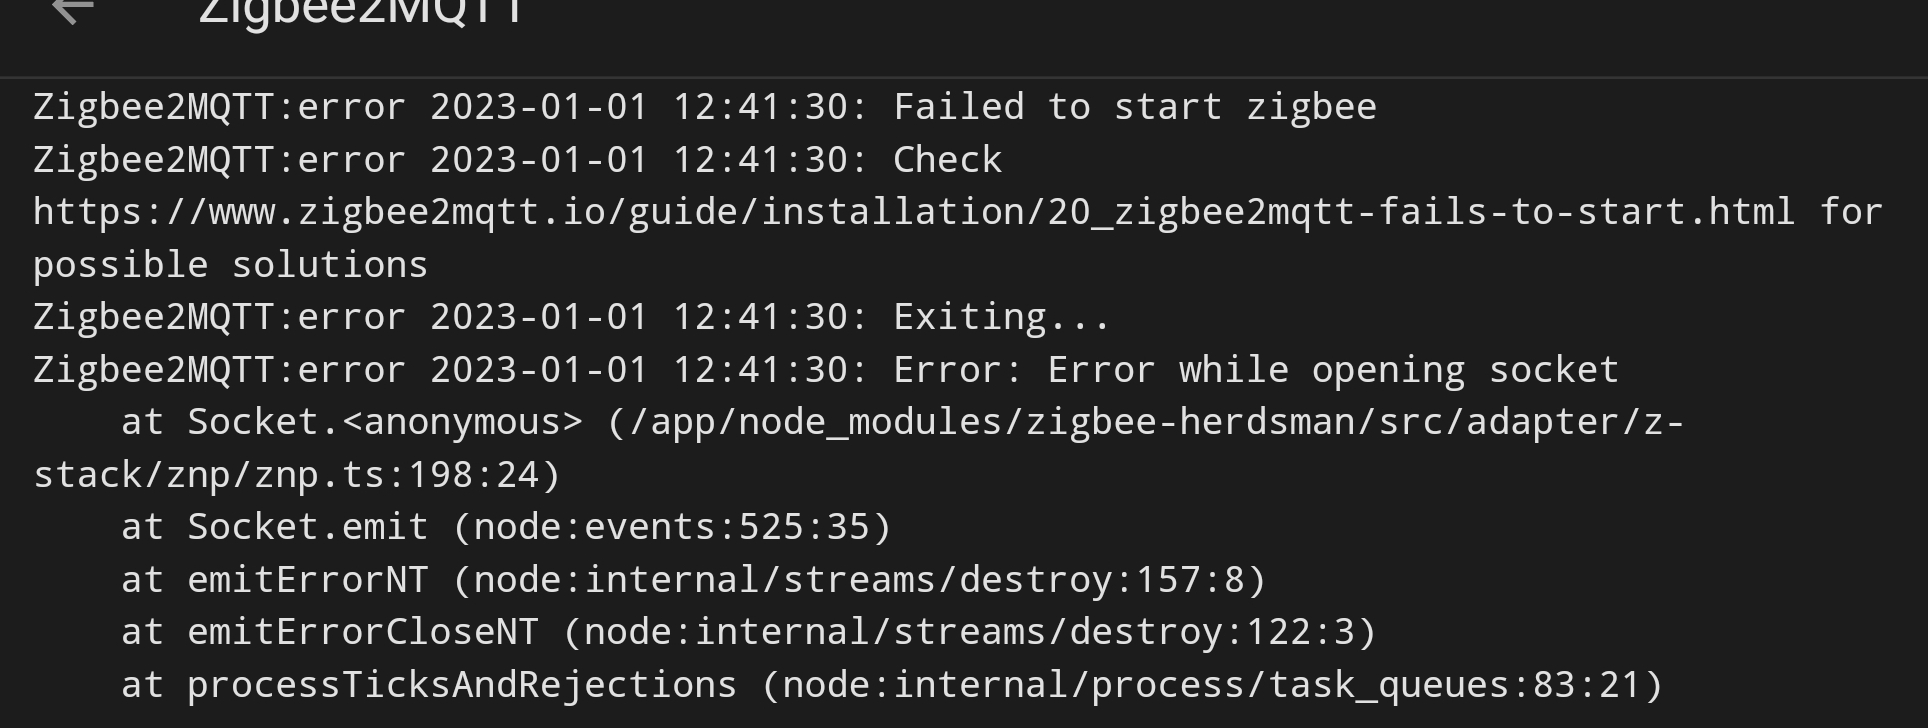Click 'node:internal/process/task_queues:83:21' text
The image size is (1928, 728).
(x=1212, y=685)
